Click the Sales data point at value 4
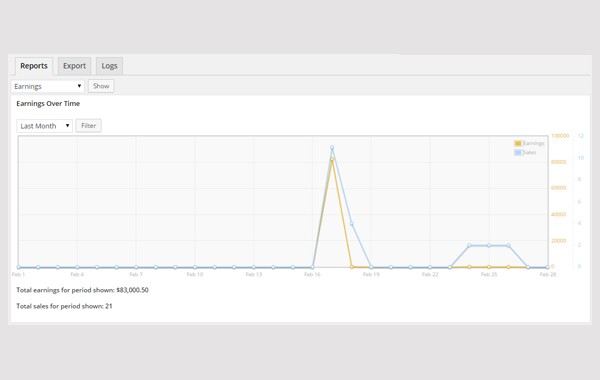This screenshot has height=380, width=600. pos(352,223)
